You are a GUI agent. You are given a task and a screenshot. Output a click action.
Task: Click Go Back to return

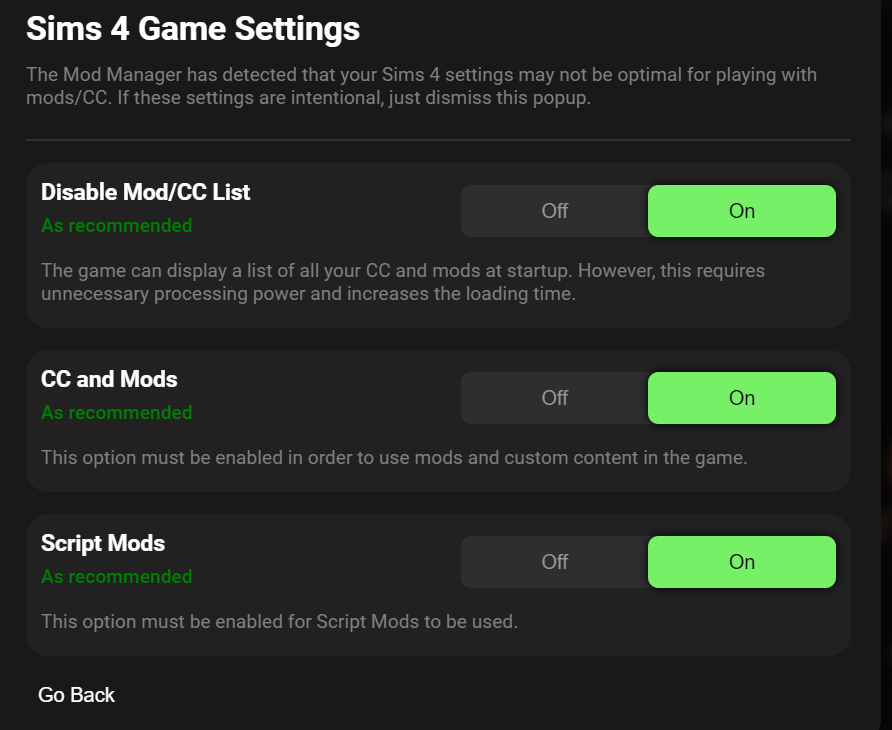[x=76, y=694]
